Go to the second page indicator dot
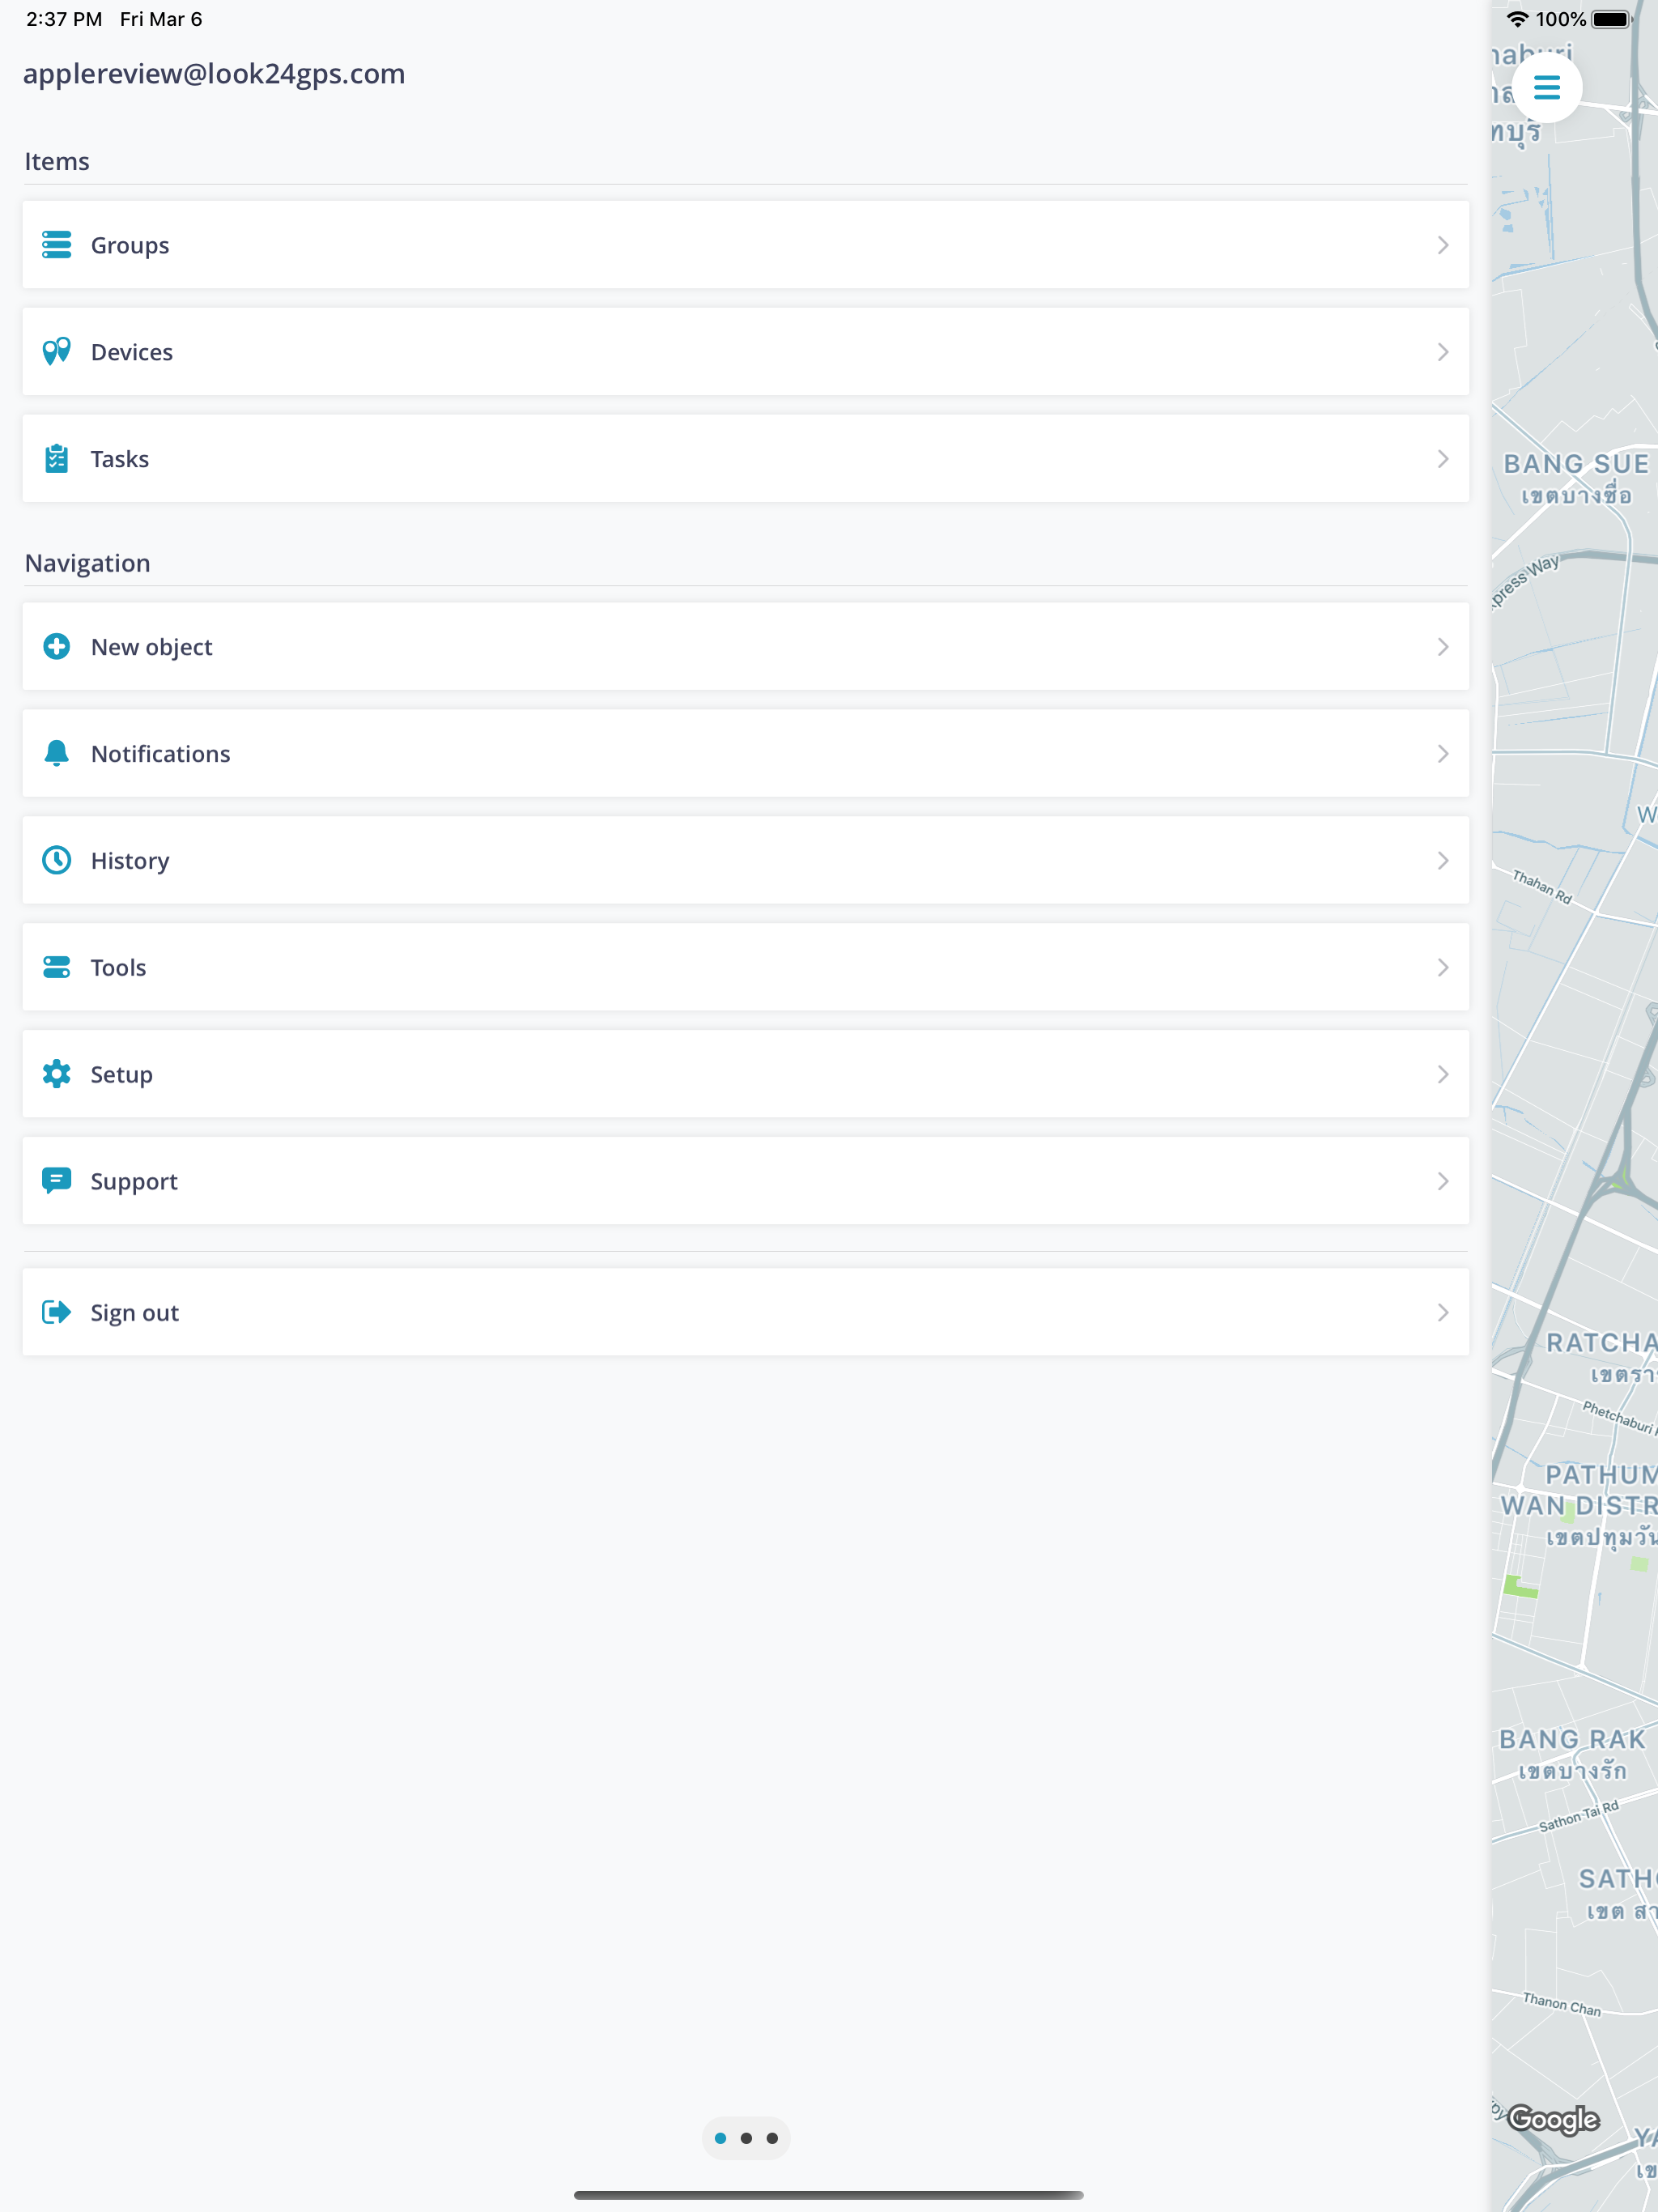The width and height of the screenshot is (1658, 2212). click(x=746, y=2139)
